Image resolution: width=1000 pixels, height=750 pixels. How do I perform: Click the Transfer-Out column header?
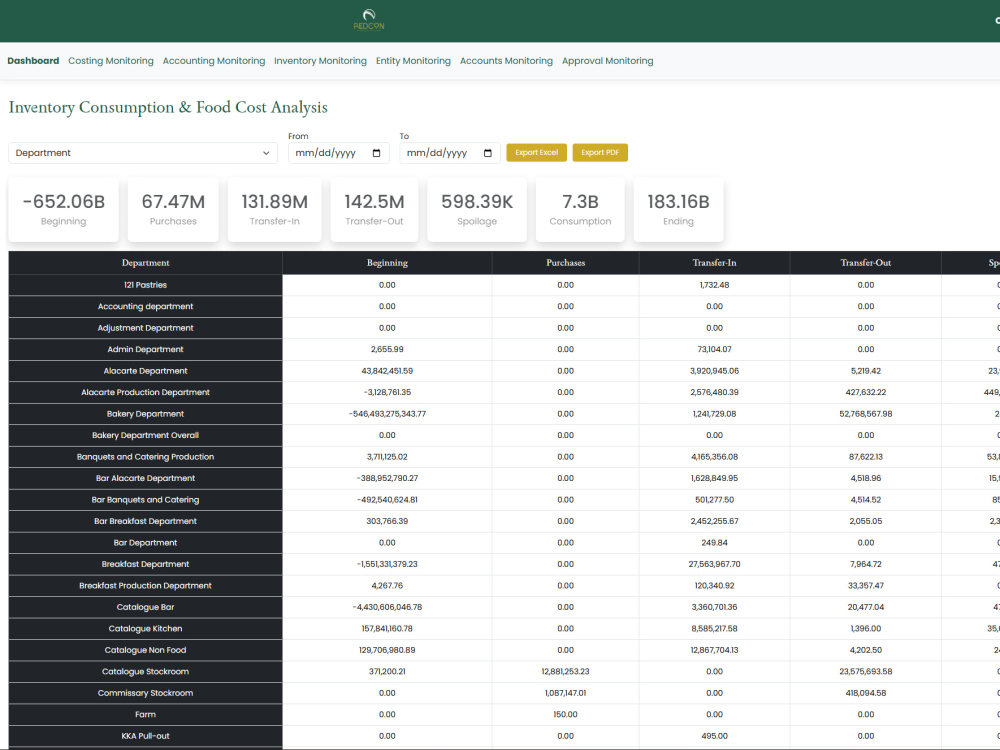[x=865, y=263]
